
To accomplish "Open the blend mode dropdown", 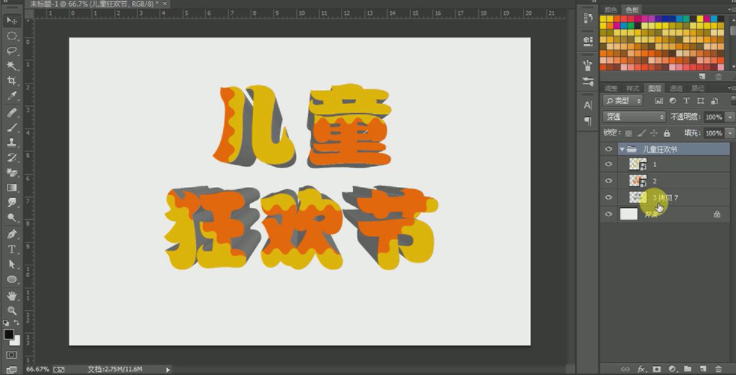I will tap(634, 117).
